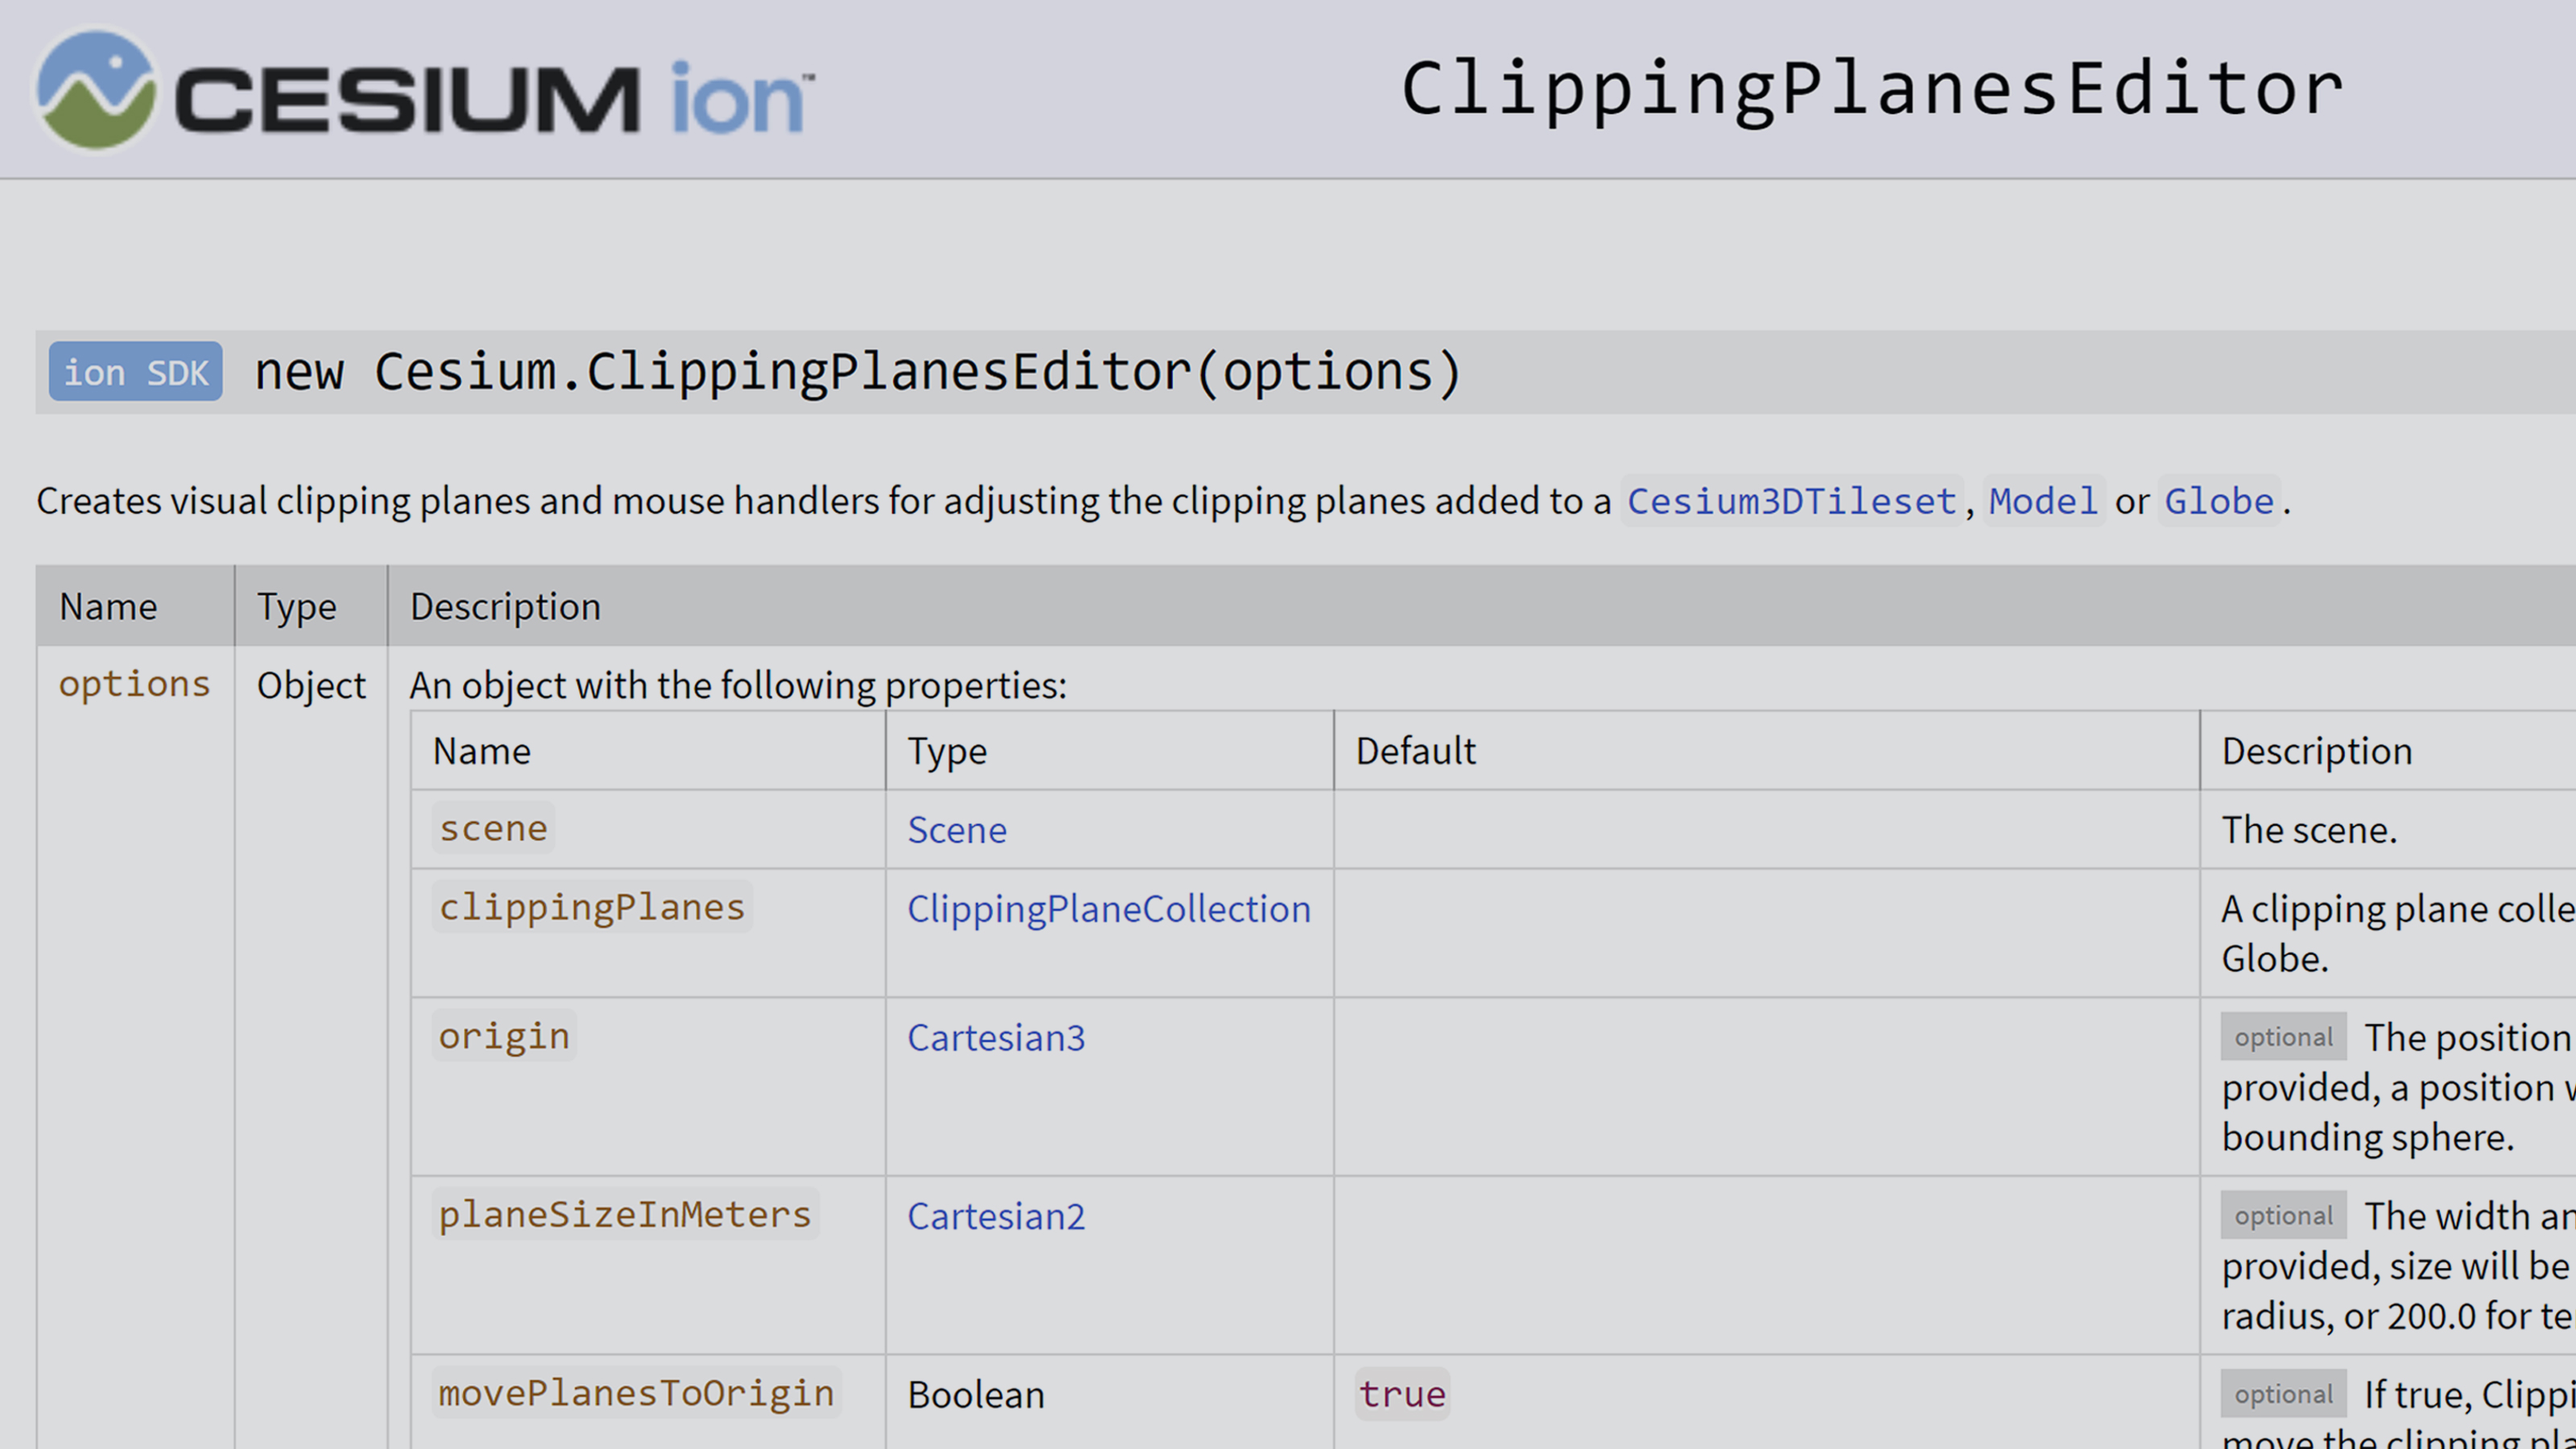This screenshot has width=2576, height=1449.
Task: Open the Cartesian3 type link
Action: click(996, 1038)
